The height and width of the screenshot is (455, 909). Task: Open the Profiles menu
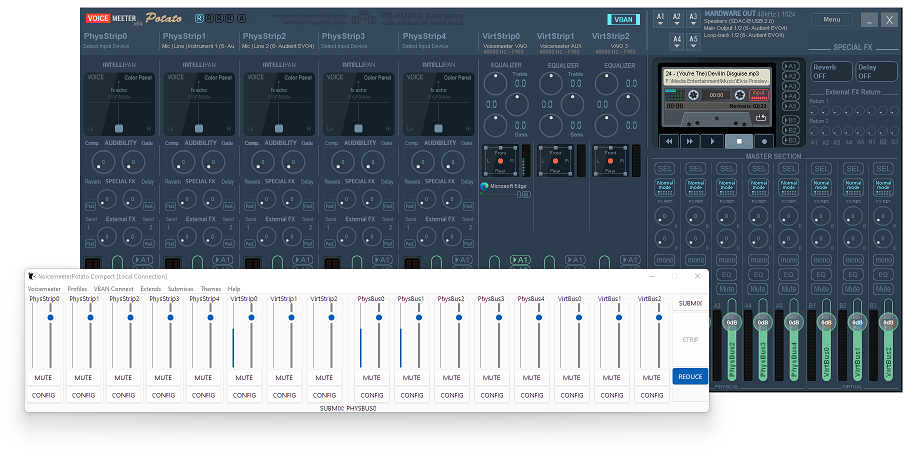pyautogui.click(x=77, y=288)
